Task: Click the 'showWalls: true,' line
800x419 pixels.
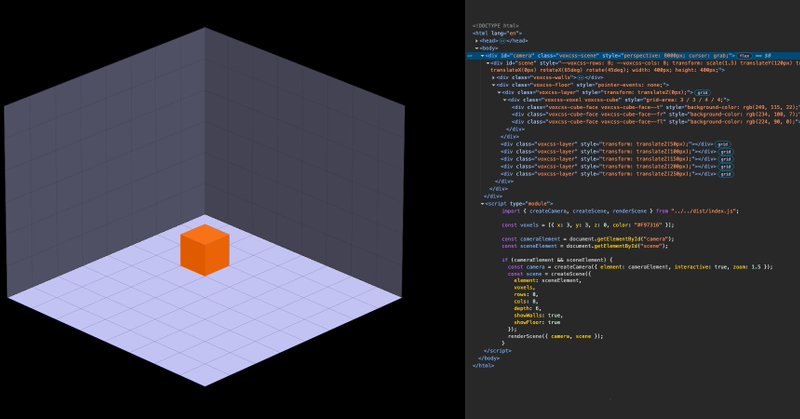Action: (538, 315)
